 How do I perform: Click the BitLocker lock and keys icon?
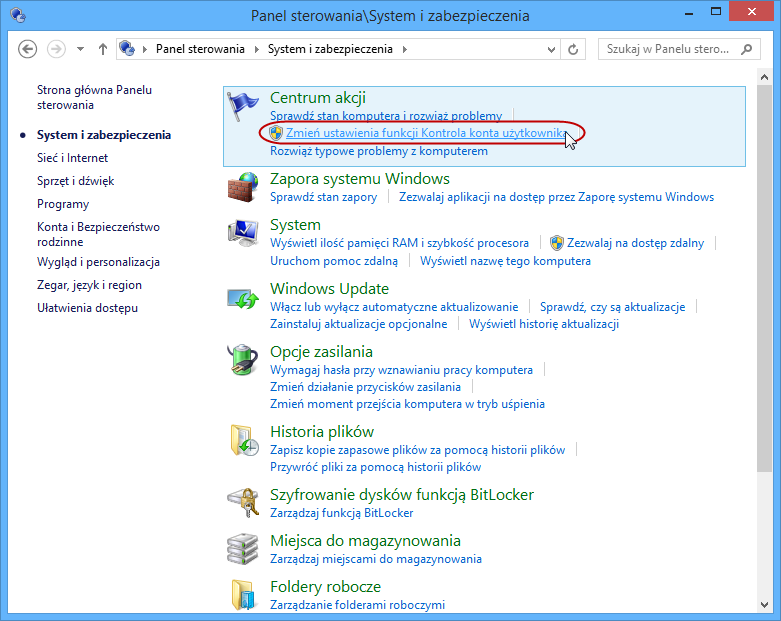coord(243,503)
